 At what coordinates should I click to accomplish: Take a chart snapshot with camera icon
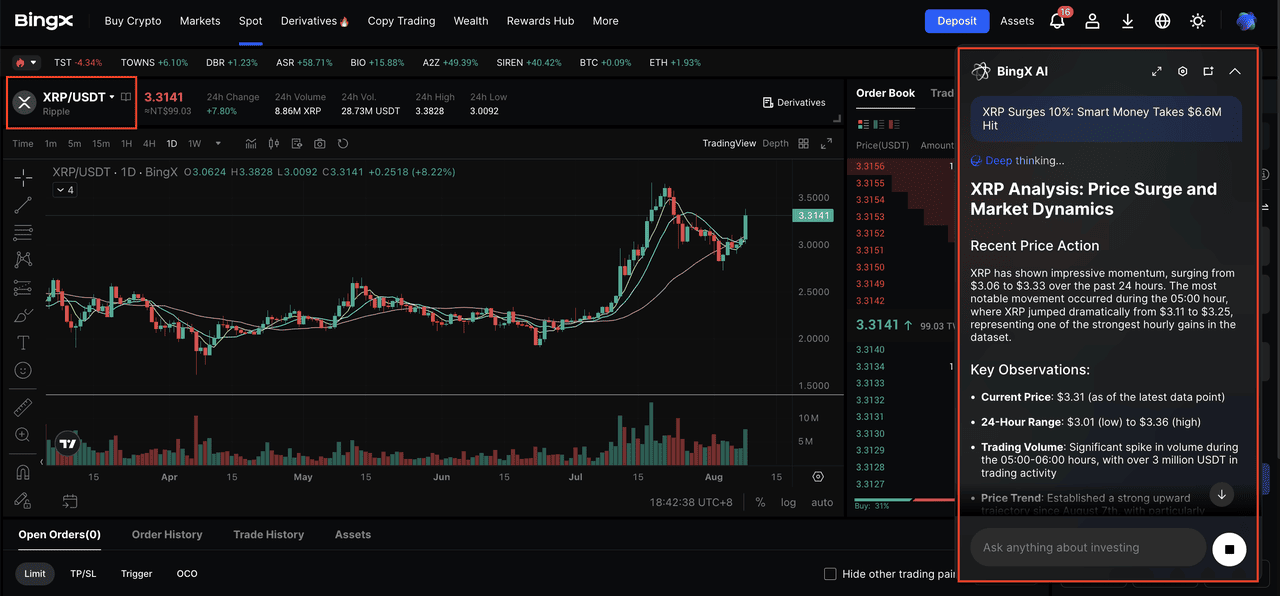point(320,144)
